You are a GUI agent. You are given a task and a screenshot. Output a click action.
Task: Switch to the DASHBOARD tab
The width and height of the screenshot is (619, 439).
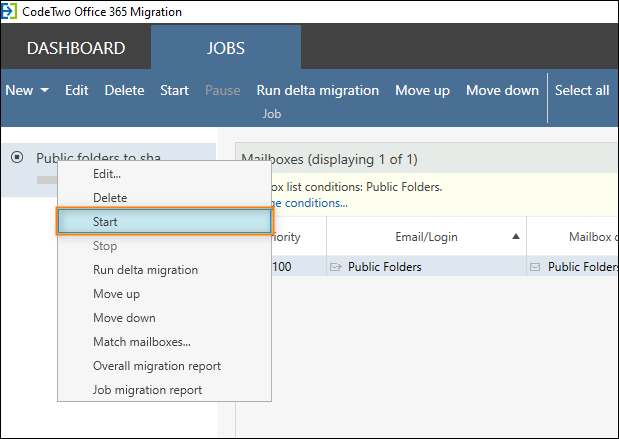(x=76, y=48)
